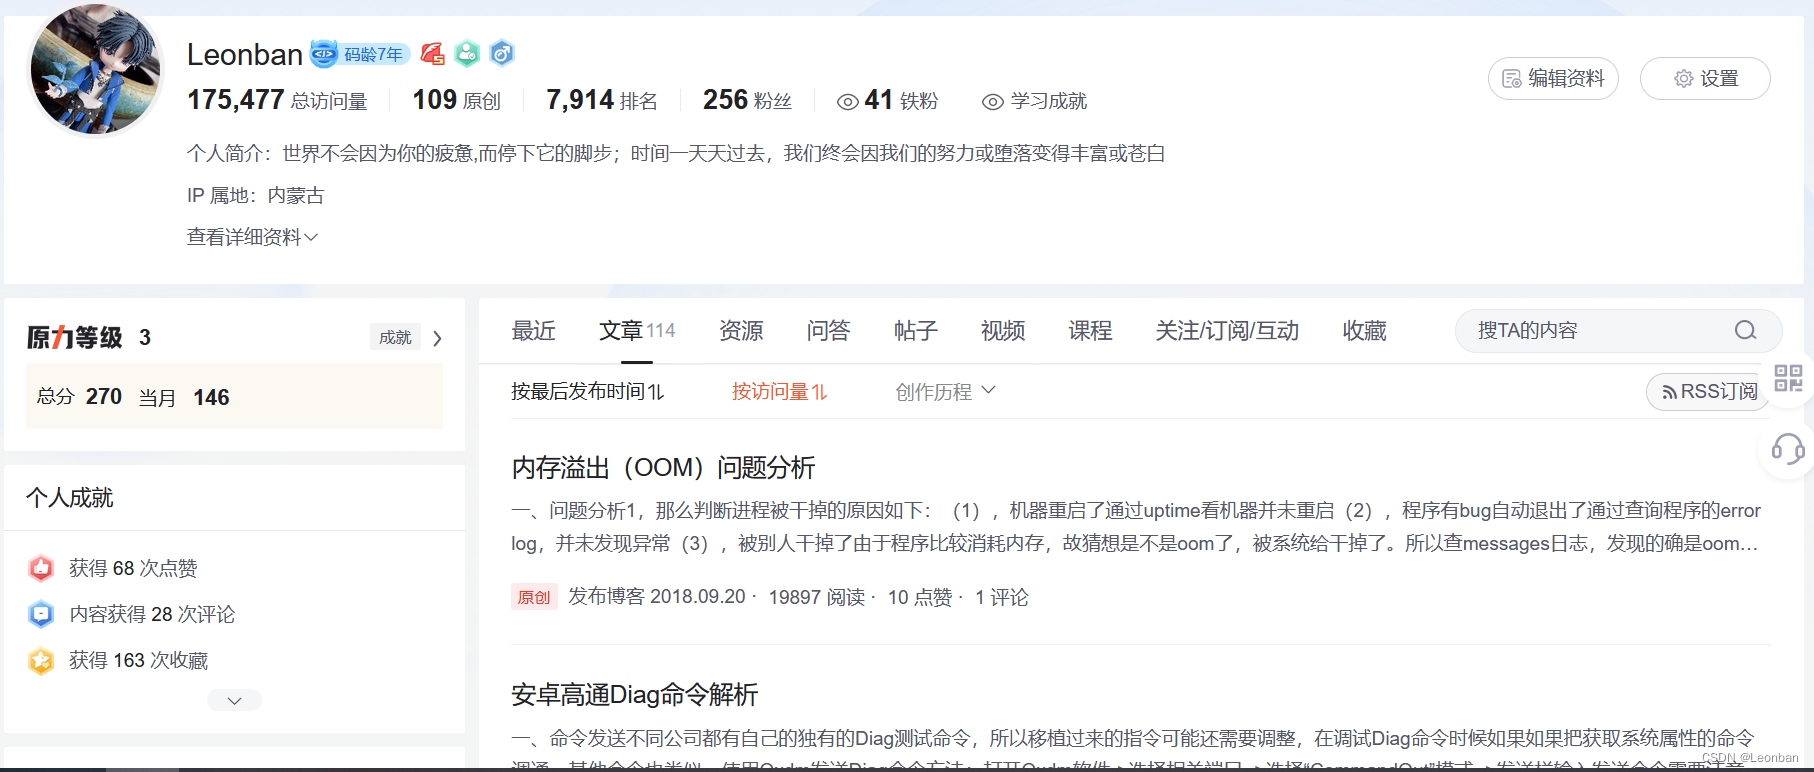Click the red badge icon beside 码龄7年
This screenshot has height=772, width=1814.
coord(433,54)
